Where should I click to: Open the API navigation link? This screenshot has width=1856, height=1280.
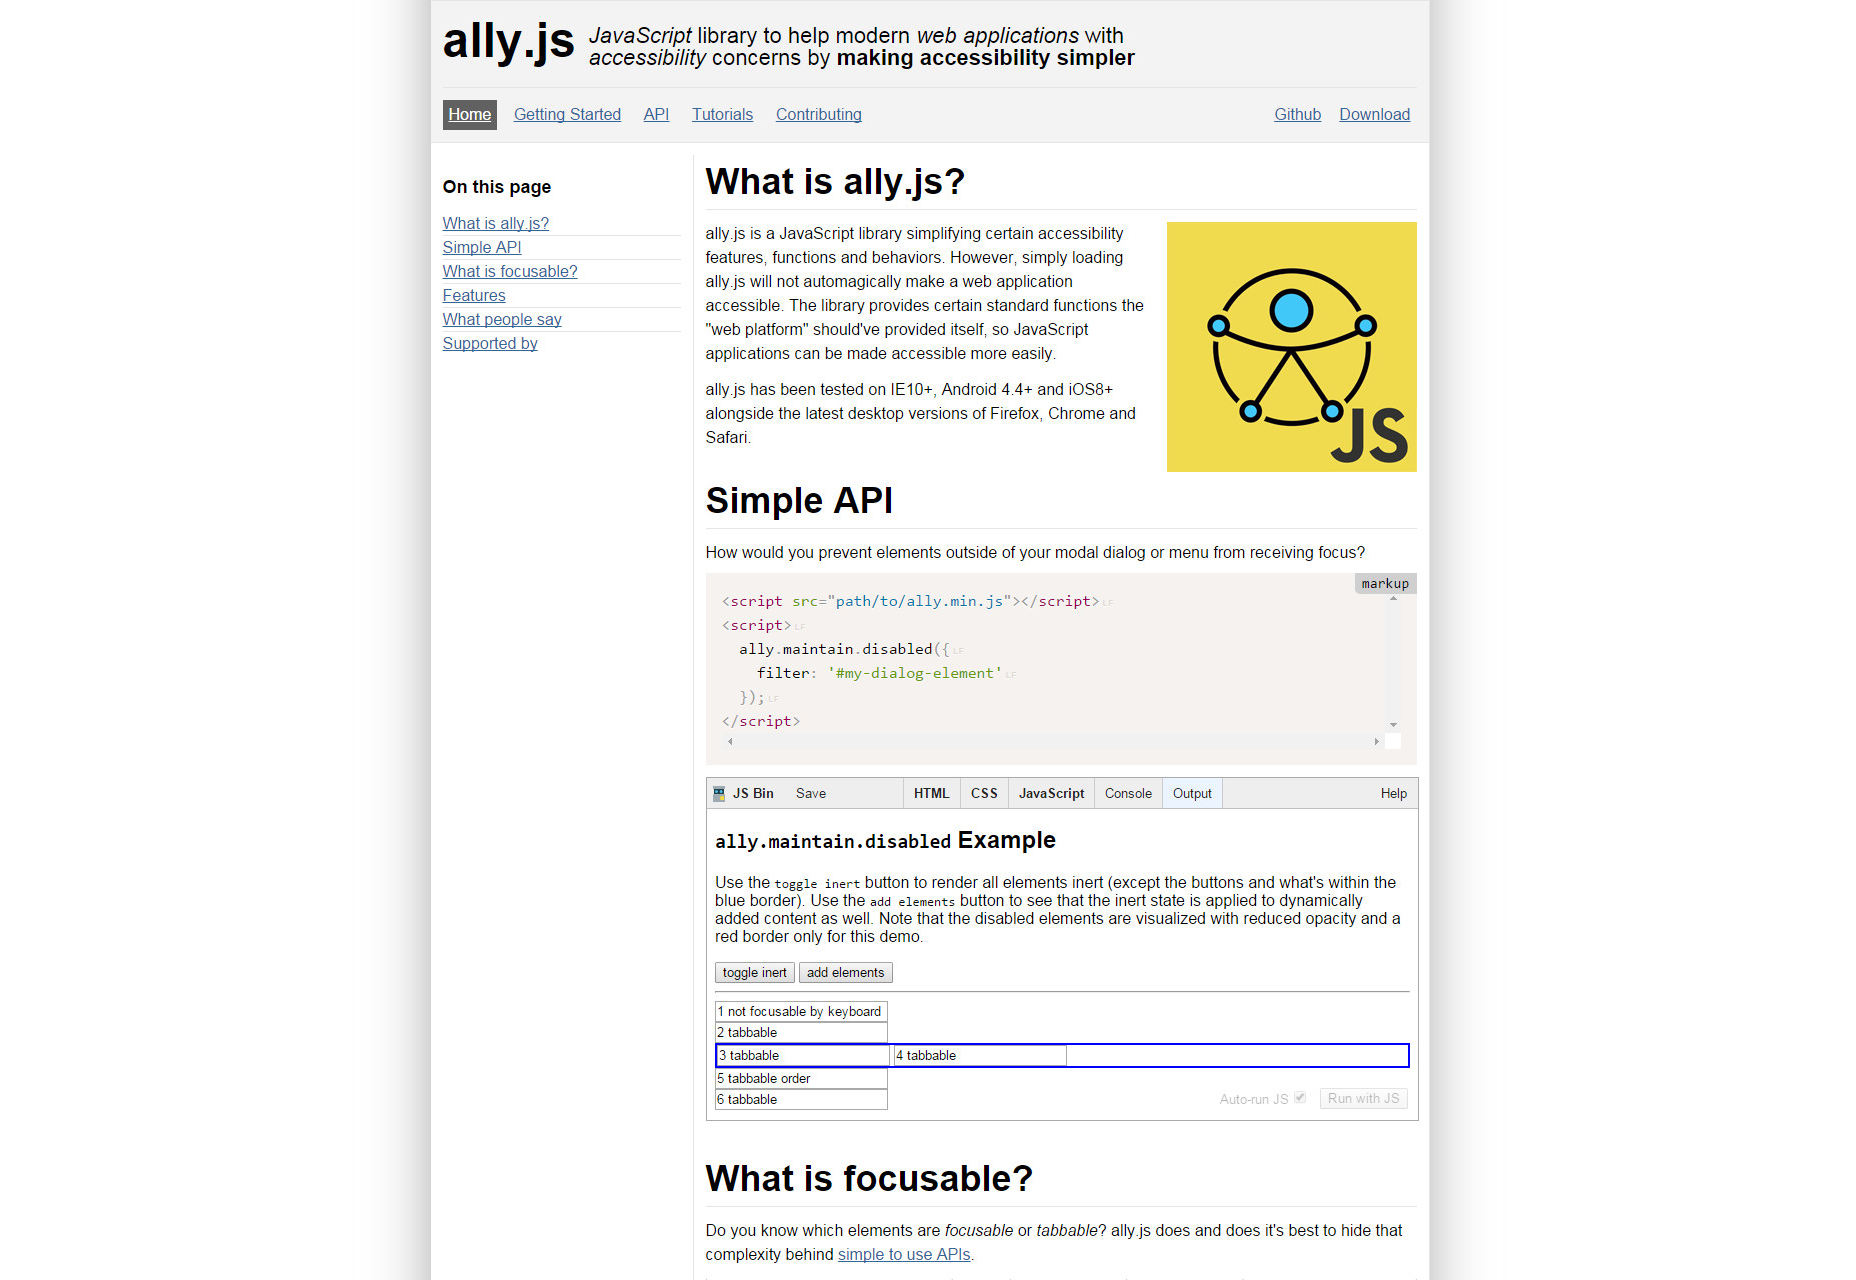tap(656, 115)
